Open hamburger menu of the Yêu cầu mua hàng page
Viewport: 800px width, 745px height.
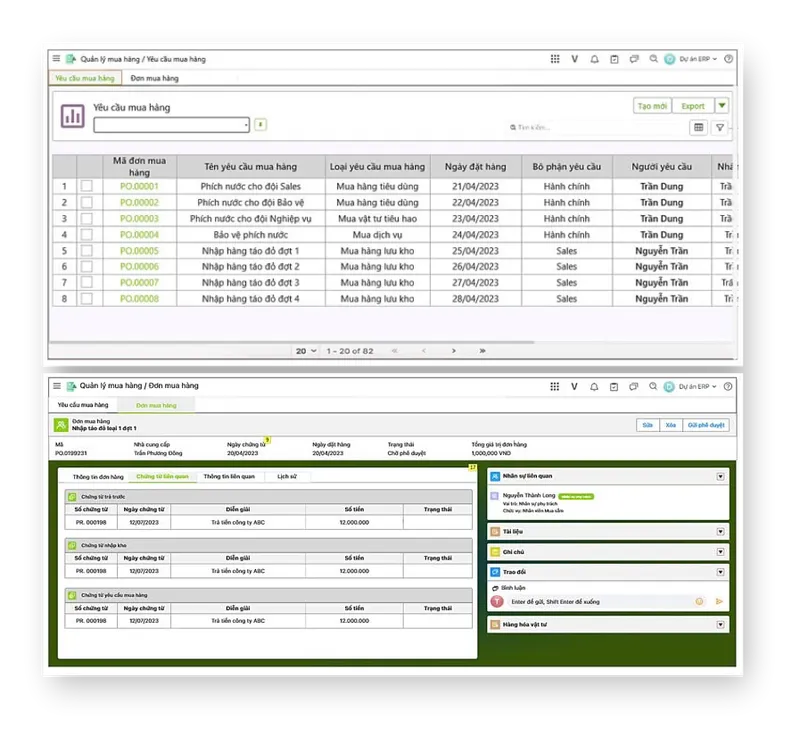(x=56, y=59)
